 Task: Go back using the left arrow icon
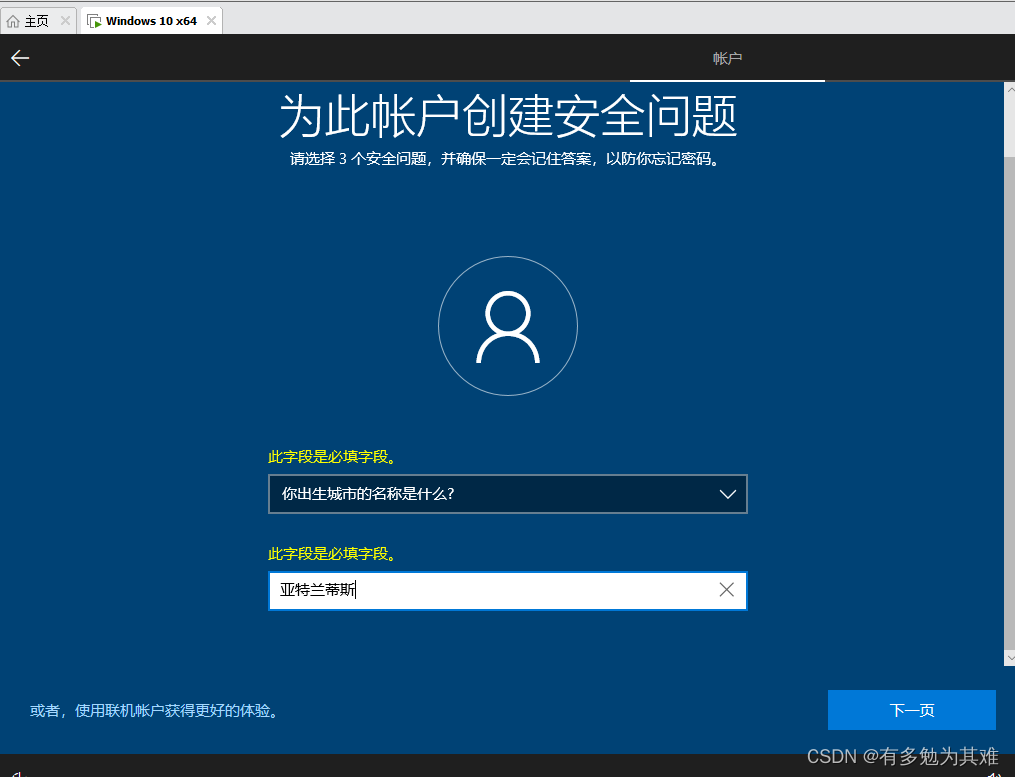(x=20, y=58)
